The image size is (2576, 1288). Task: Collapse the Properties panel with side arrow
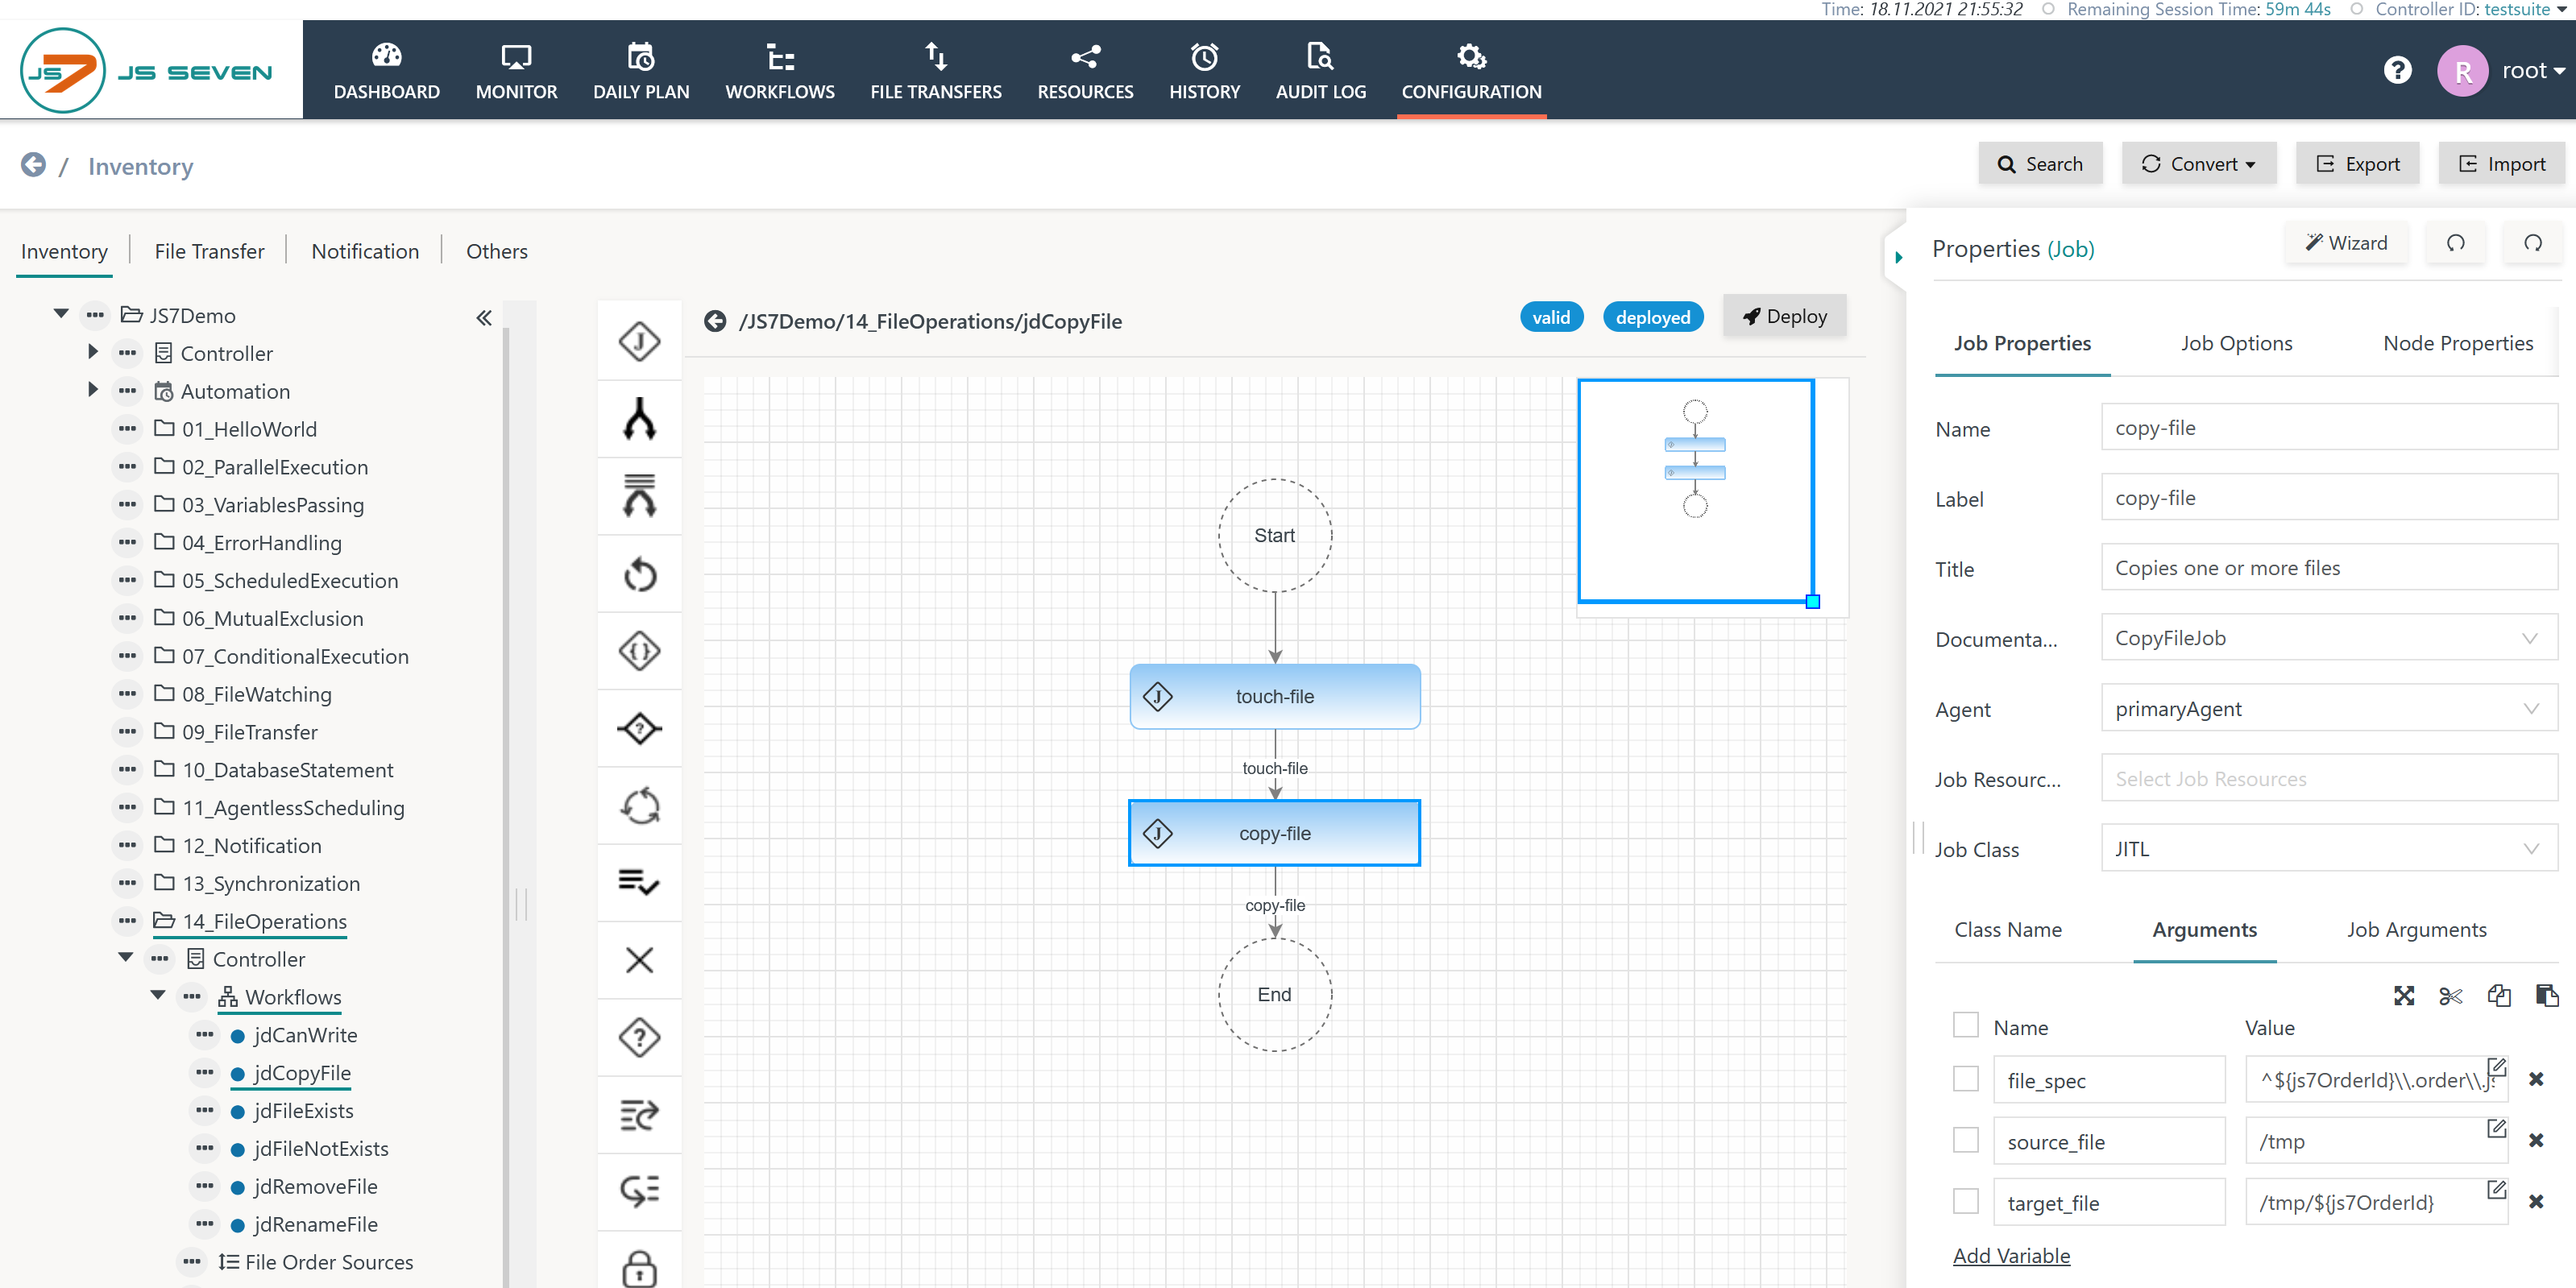(1897, 258)
